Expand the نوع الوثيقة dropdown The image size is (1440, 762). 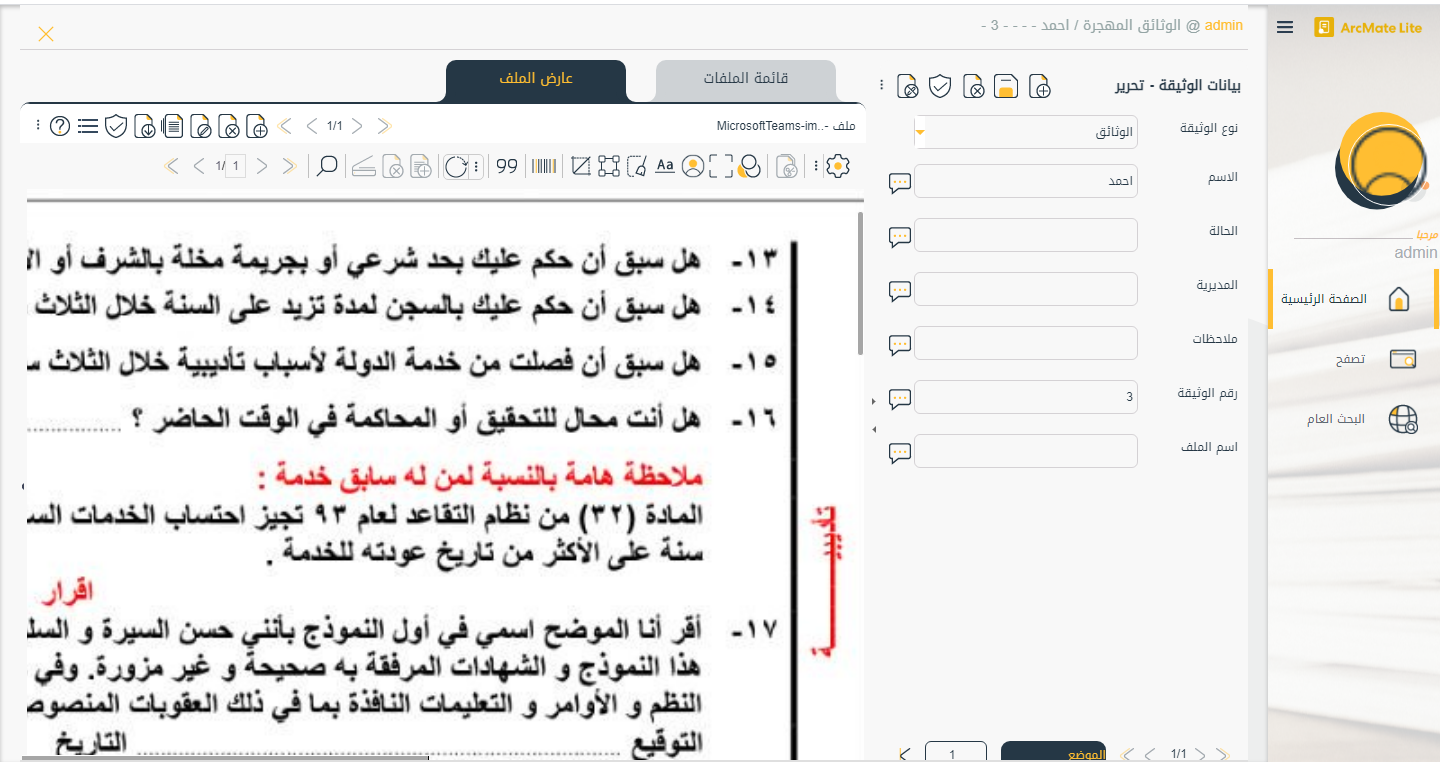click(920, 132)
